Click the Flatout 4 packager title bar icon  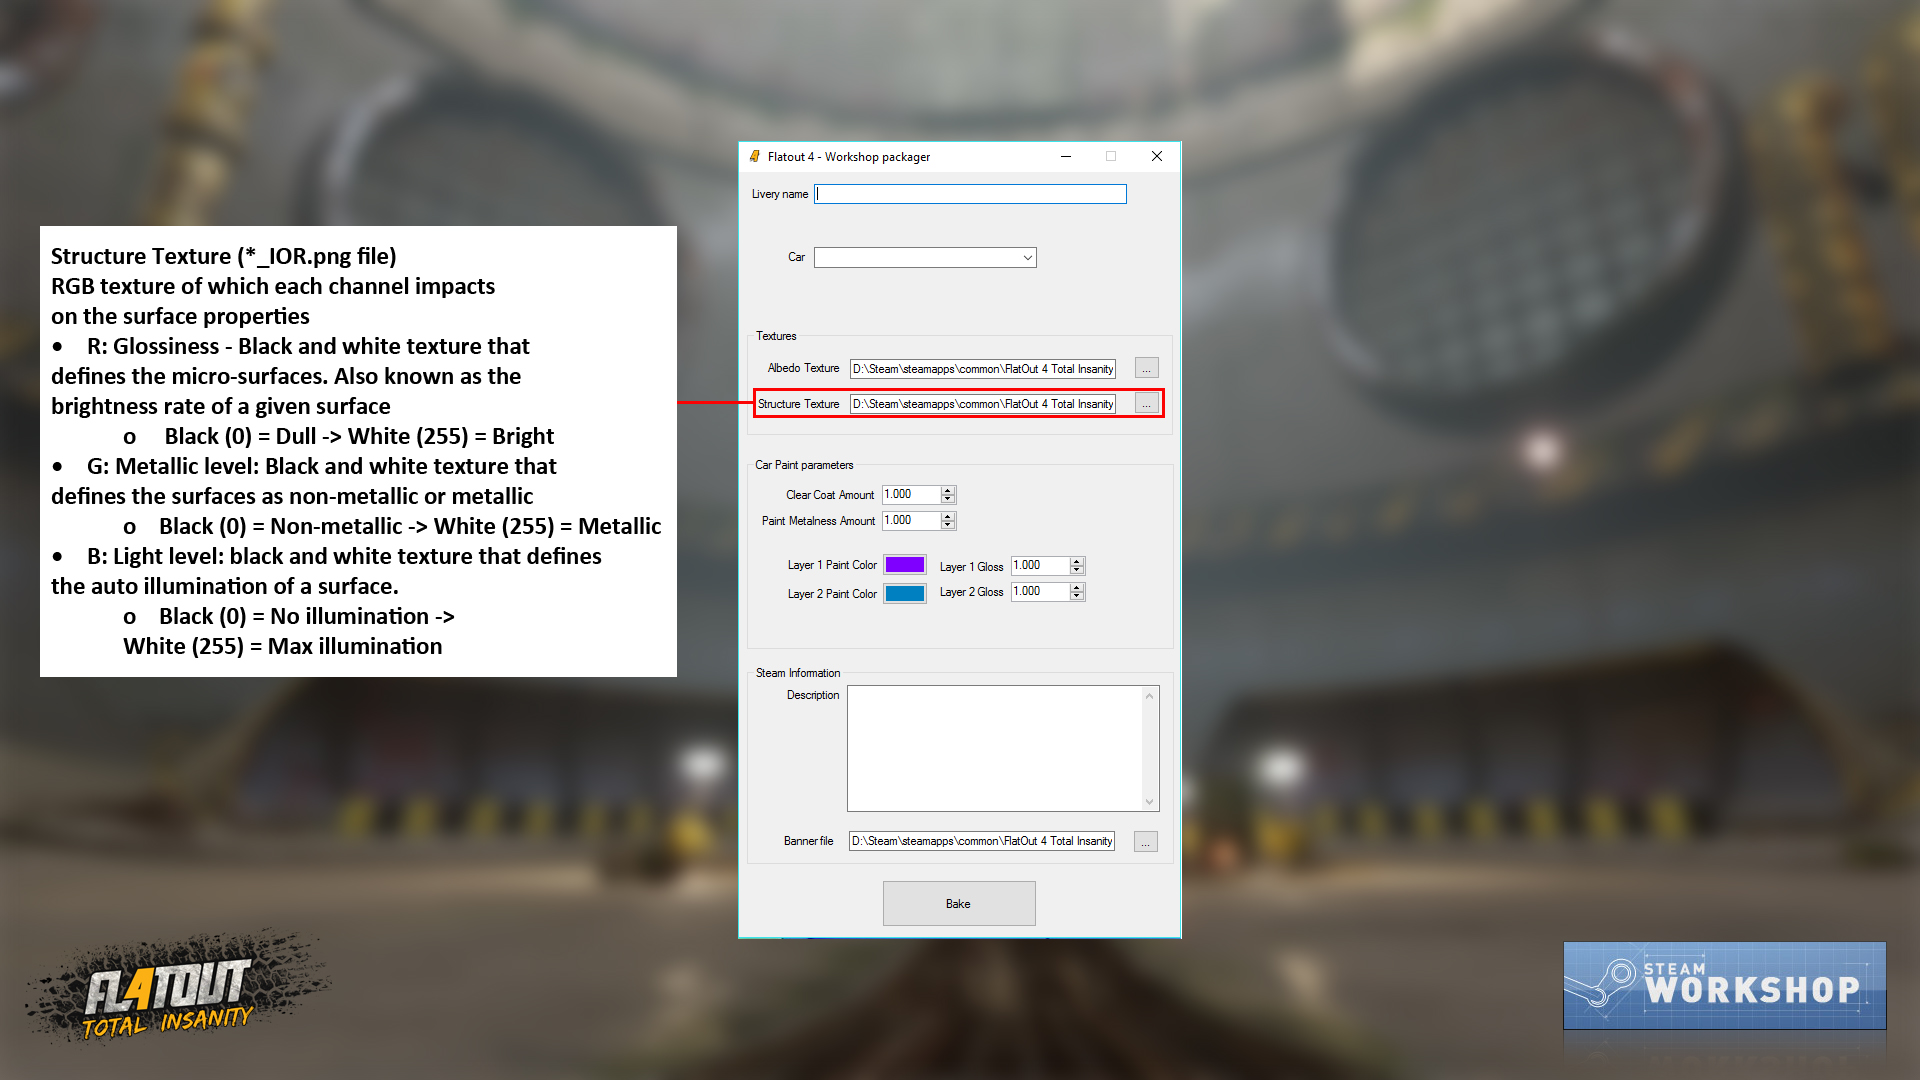(x=755, y=157)
